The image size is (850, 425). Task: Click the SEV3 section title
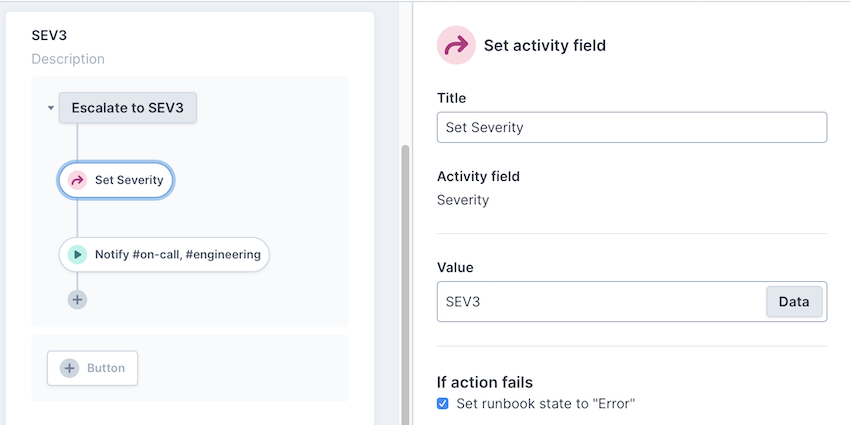coord(49,35)
